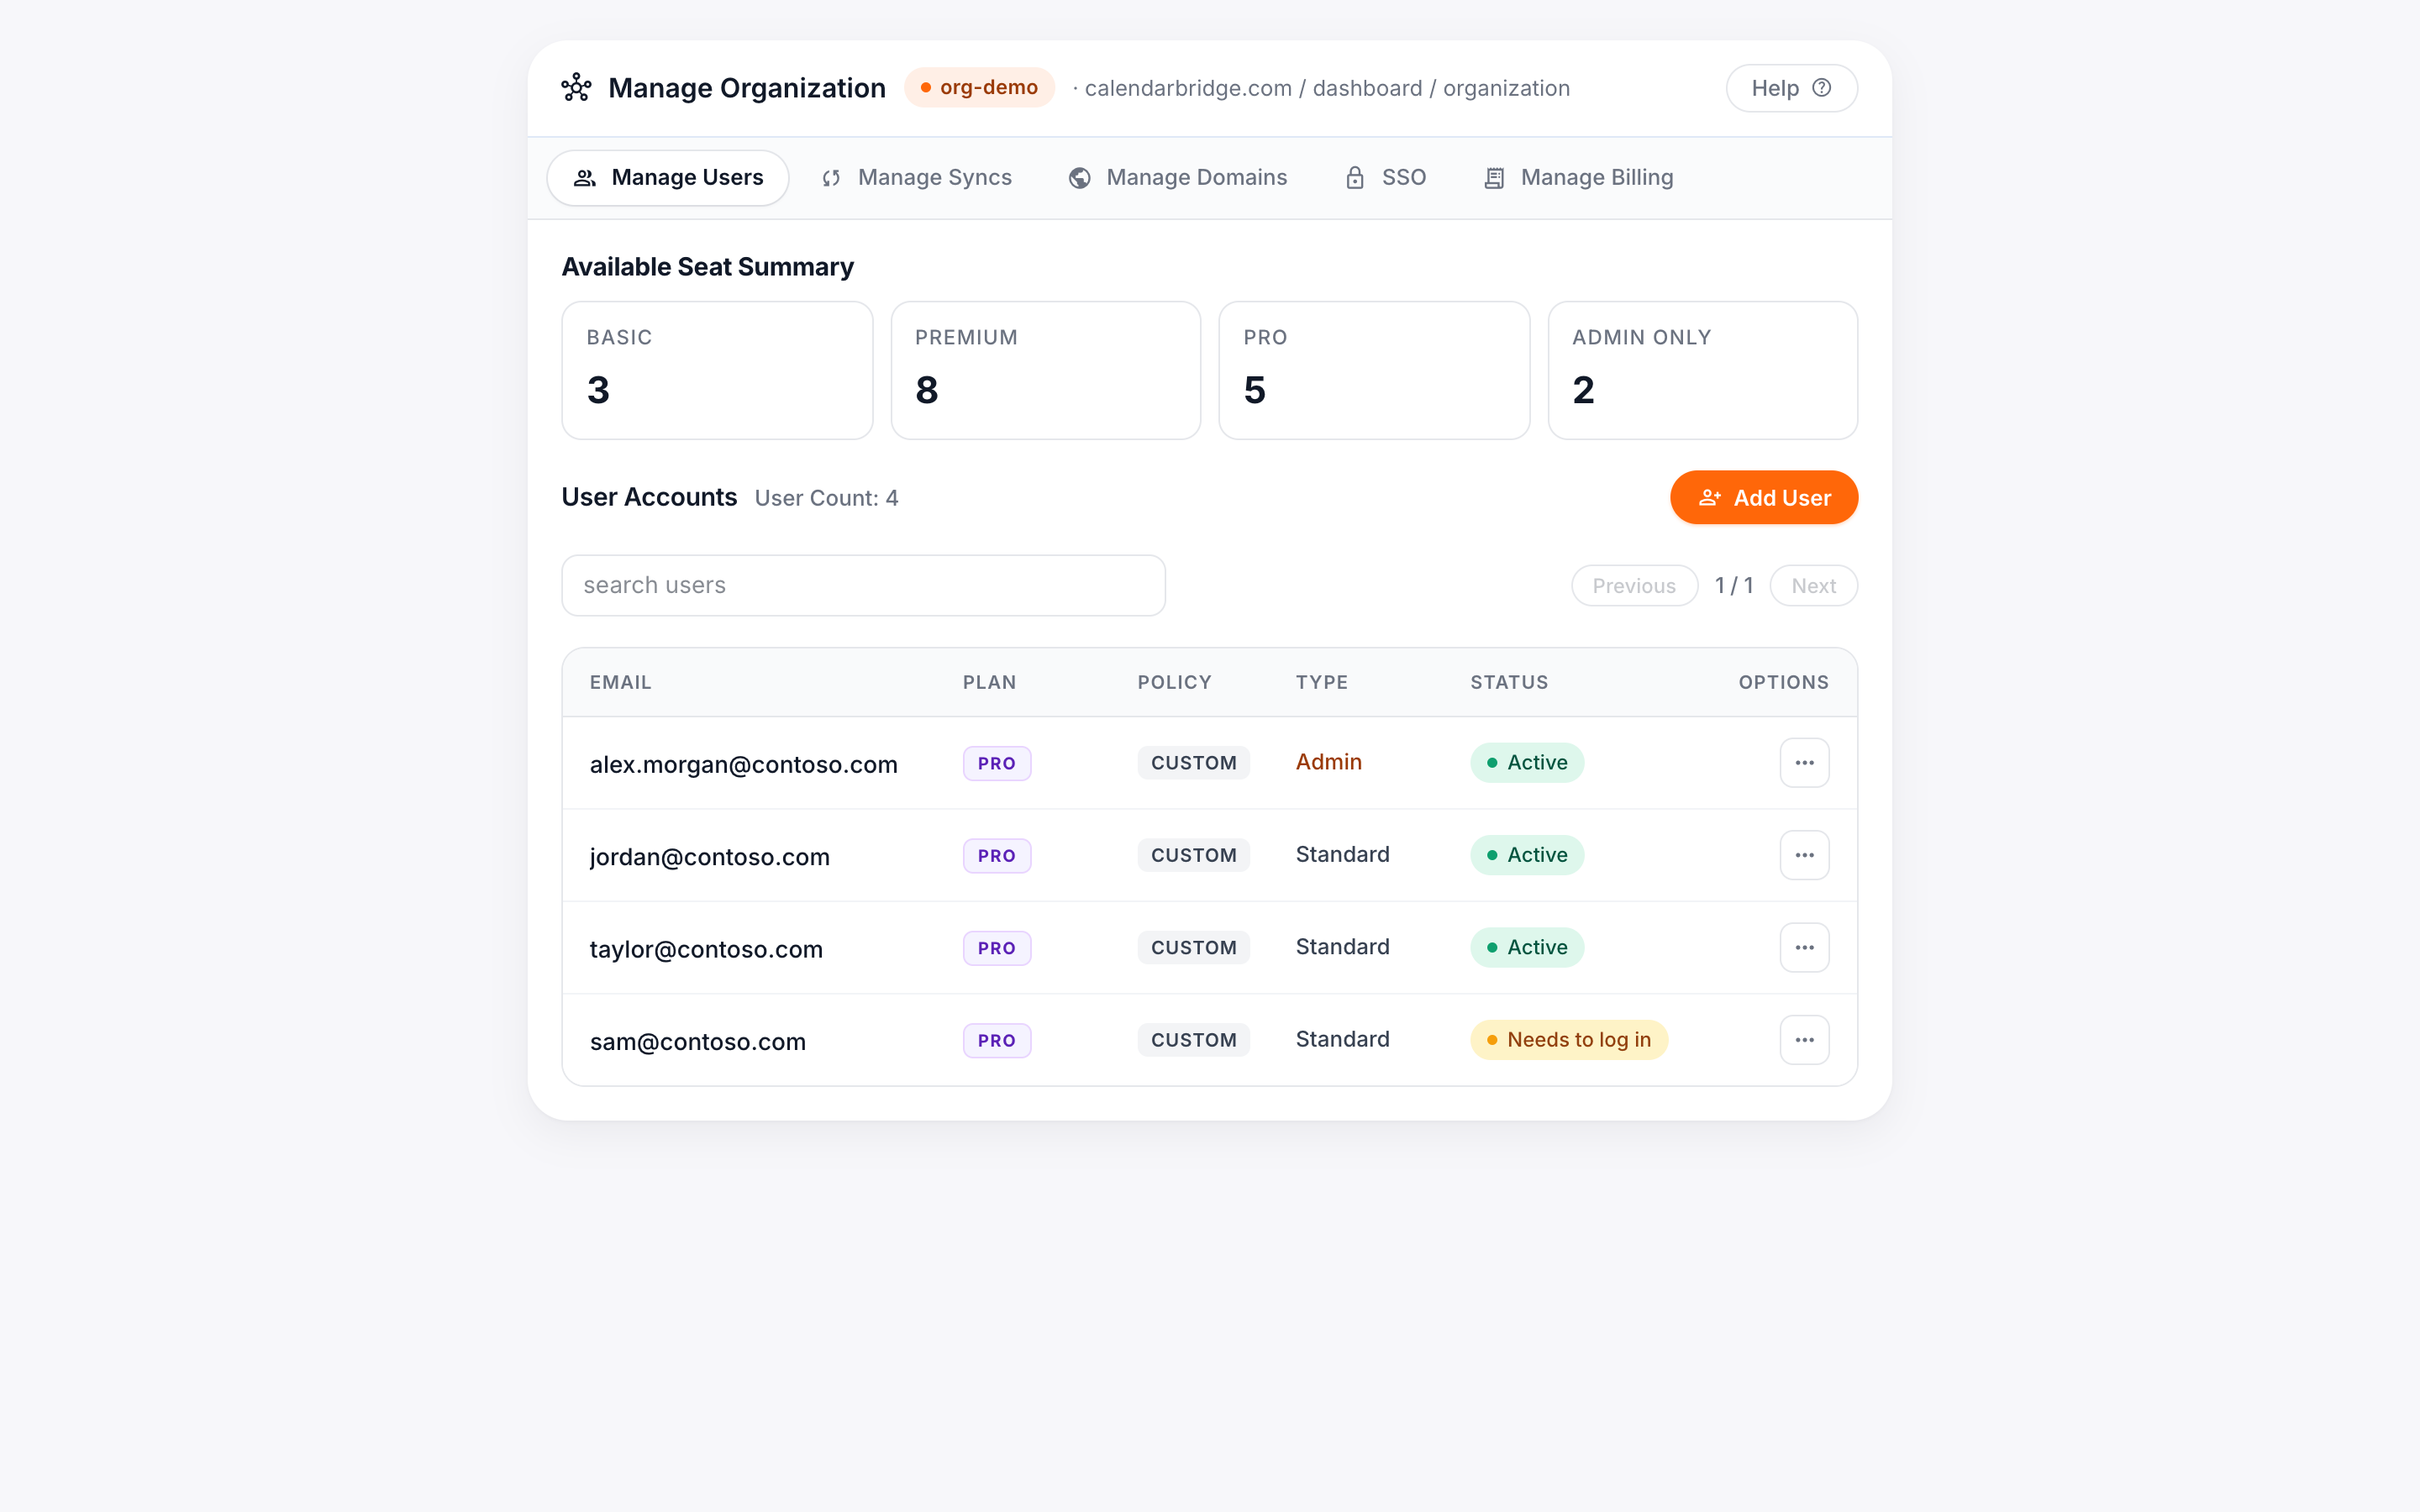Click the email taylor@contoso.com
Image resolution: width=2420 pixels, height=1512 pixels.
(706, 950)
